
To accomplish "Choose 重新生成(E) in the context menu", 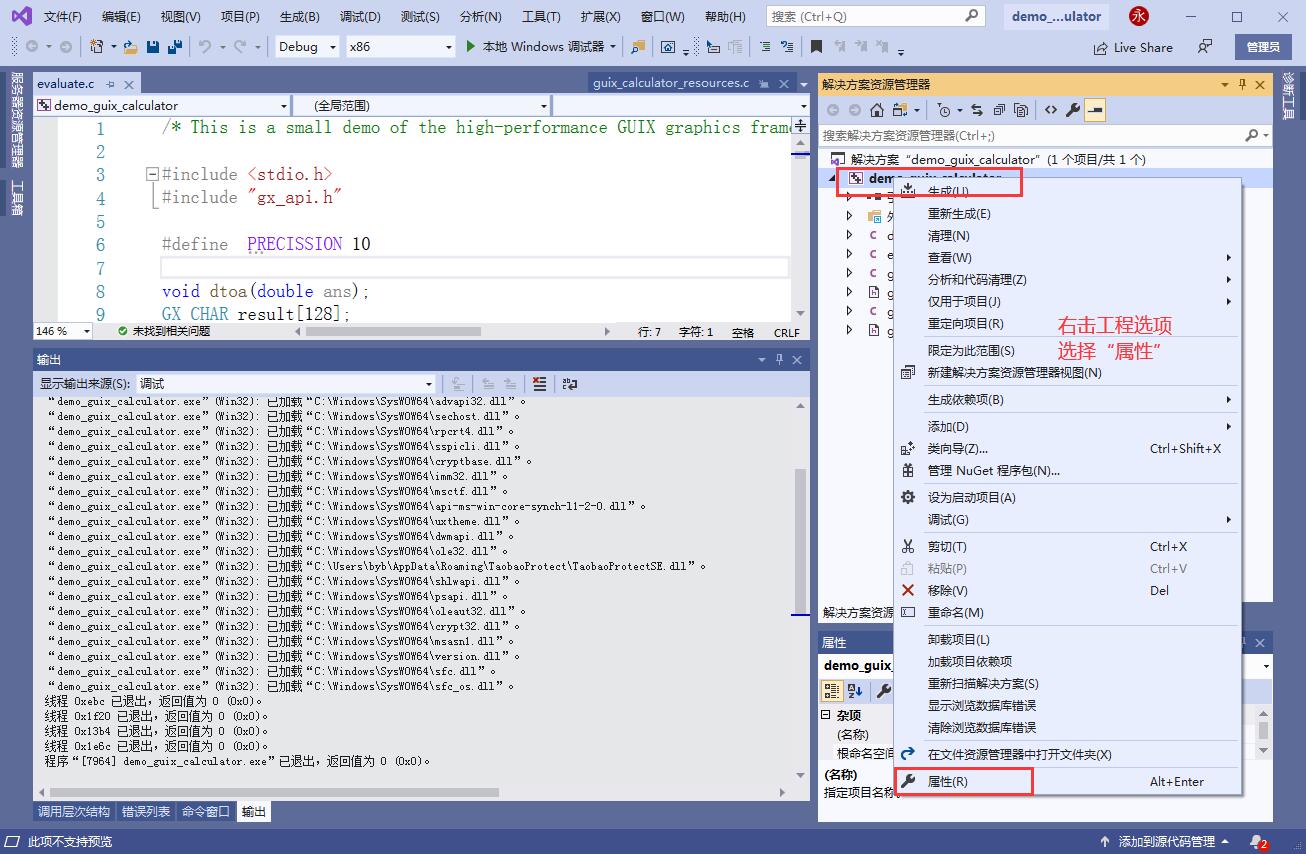I will click(x=1067, y=214).
